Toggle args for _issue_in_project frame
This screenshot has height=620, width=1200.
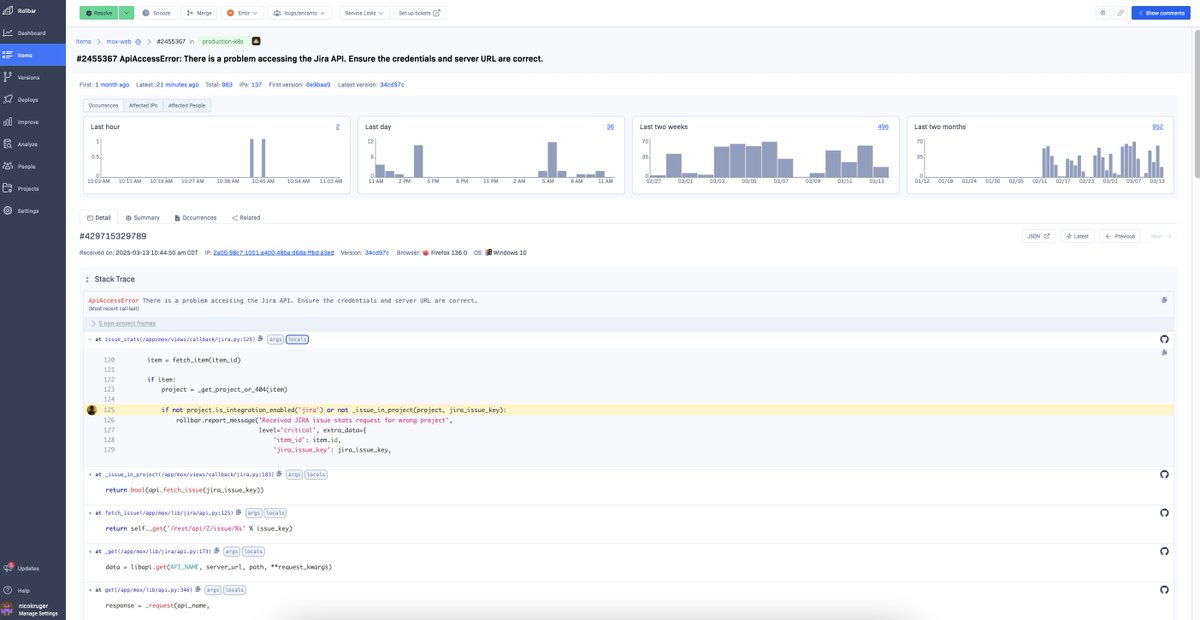pos(294,474)
